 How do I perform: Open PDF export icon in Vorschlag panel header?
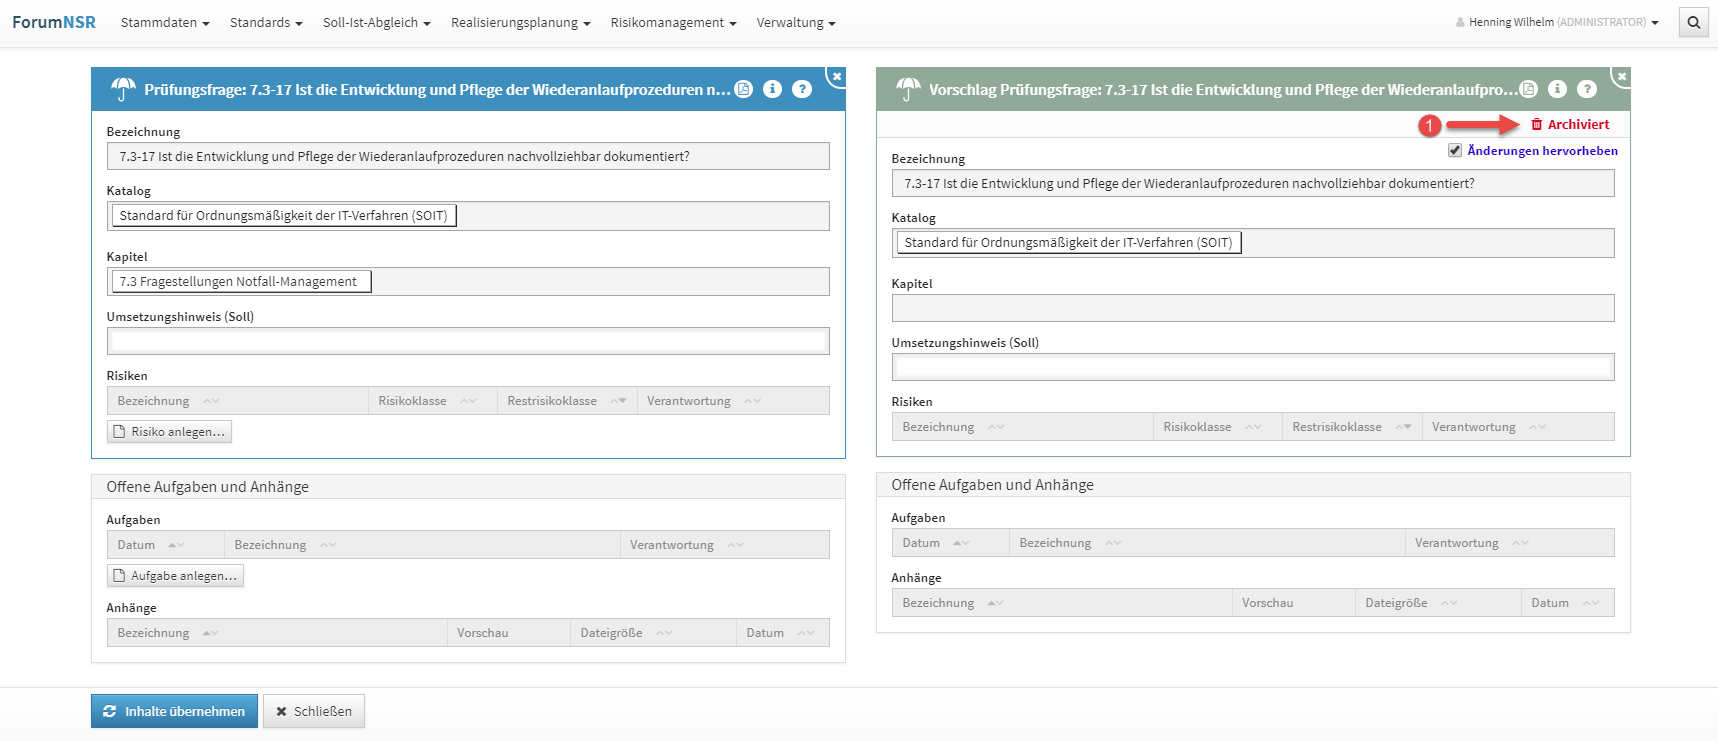click(1529, 89)
